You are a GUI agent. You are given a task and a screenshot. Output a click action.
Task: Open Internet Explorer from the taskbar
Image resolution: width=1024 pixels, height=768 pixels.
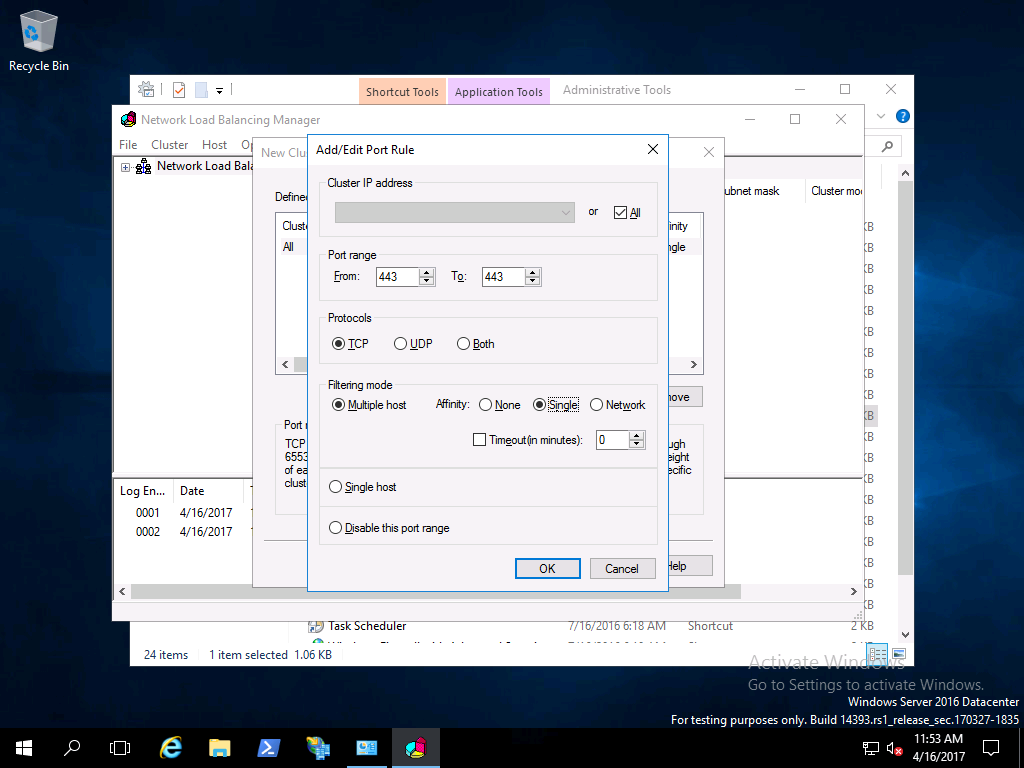coord(171,747)
